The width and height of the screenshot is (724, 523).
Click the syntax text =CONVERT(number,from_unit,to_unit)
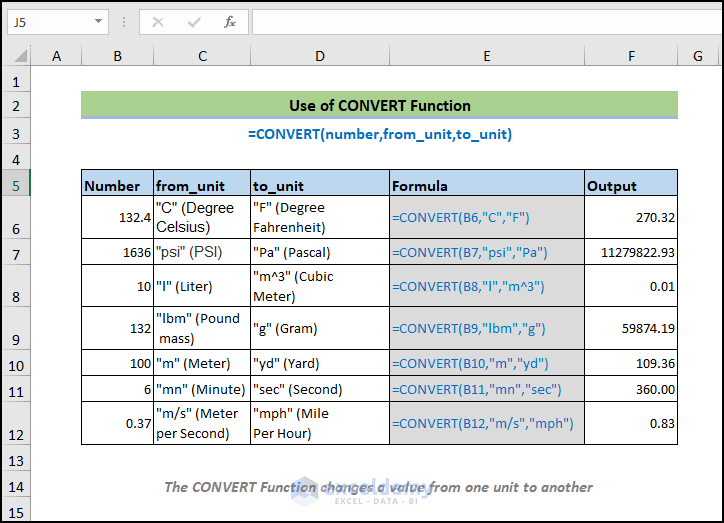(x=380, y=134)
